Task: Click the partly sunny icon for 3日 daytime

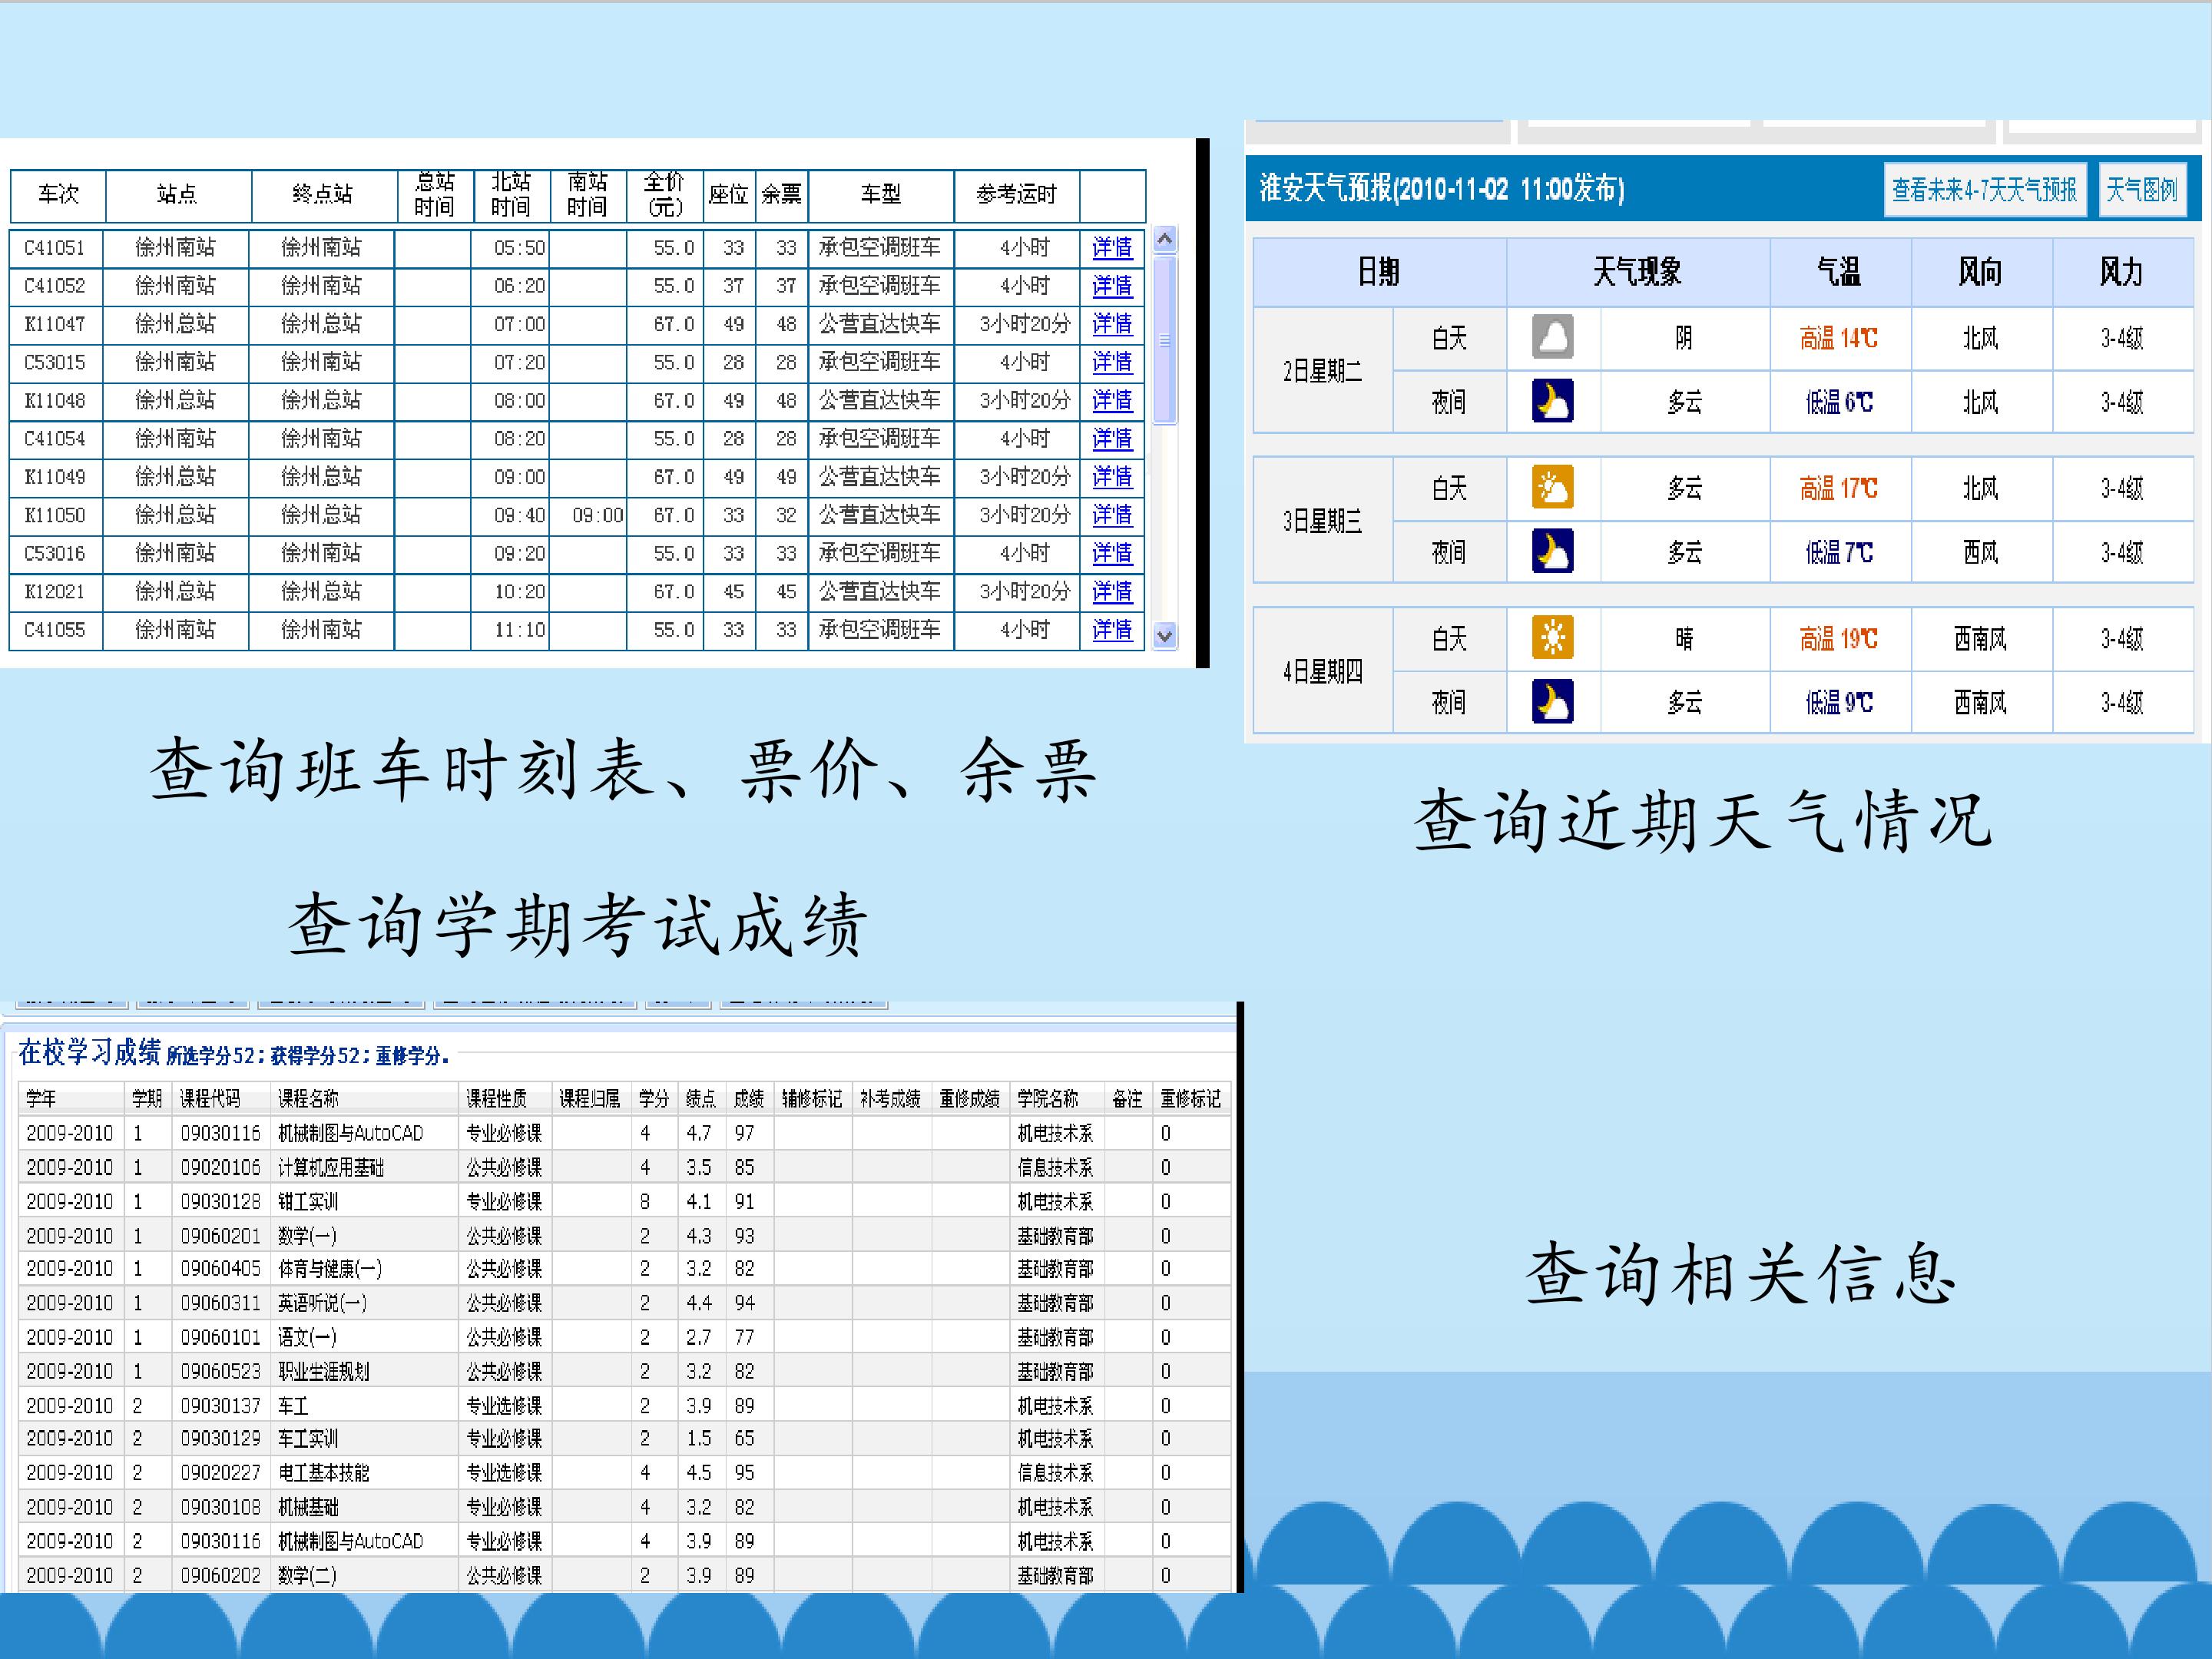Action: pyautogui.click(x=1552, y=488)
